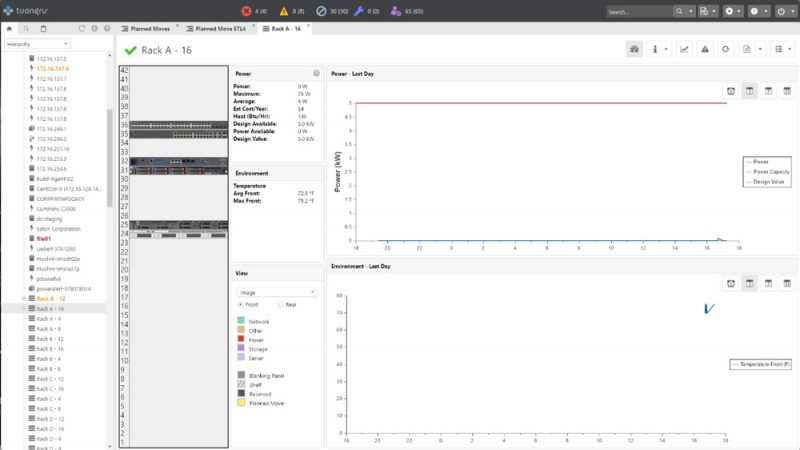
Task: Select Rack B - 12 in the tree
Action: coord(49,339)
